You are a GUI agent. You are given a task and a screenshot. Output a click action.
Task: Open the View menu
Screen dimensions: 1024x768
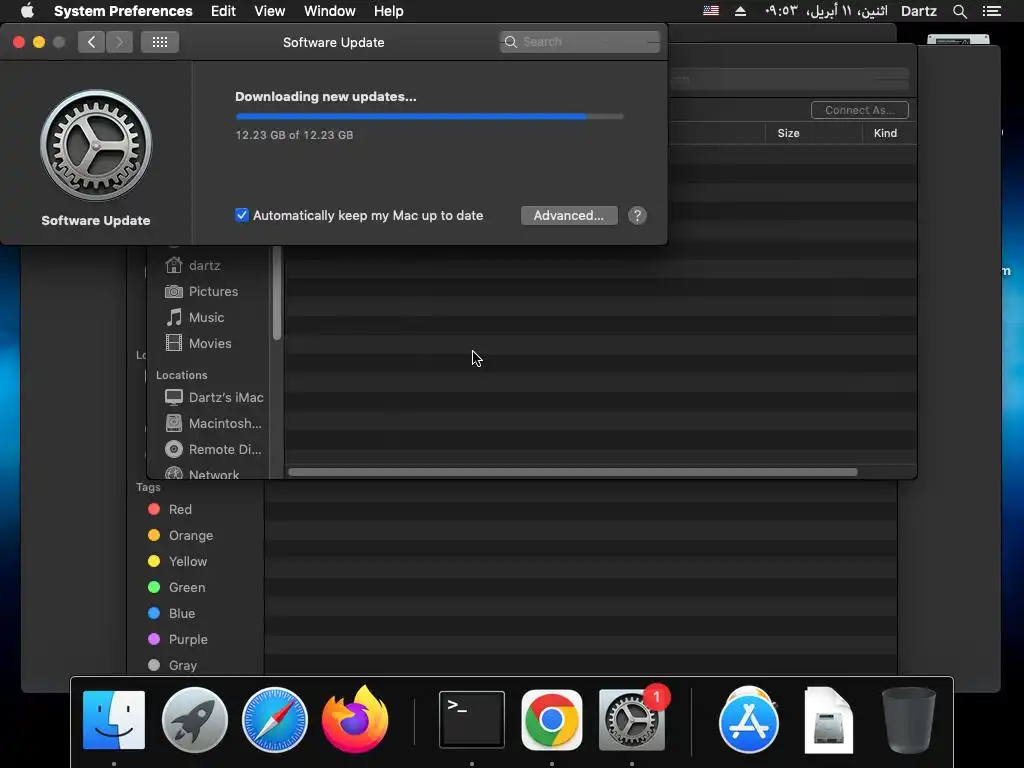point(270,11)
